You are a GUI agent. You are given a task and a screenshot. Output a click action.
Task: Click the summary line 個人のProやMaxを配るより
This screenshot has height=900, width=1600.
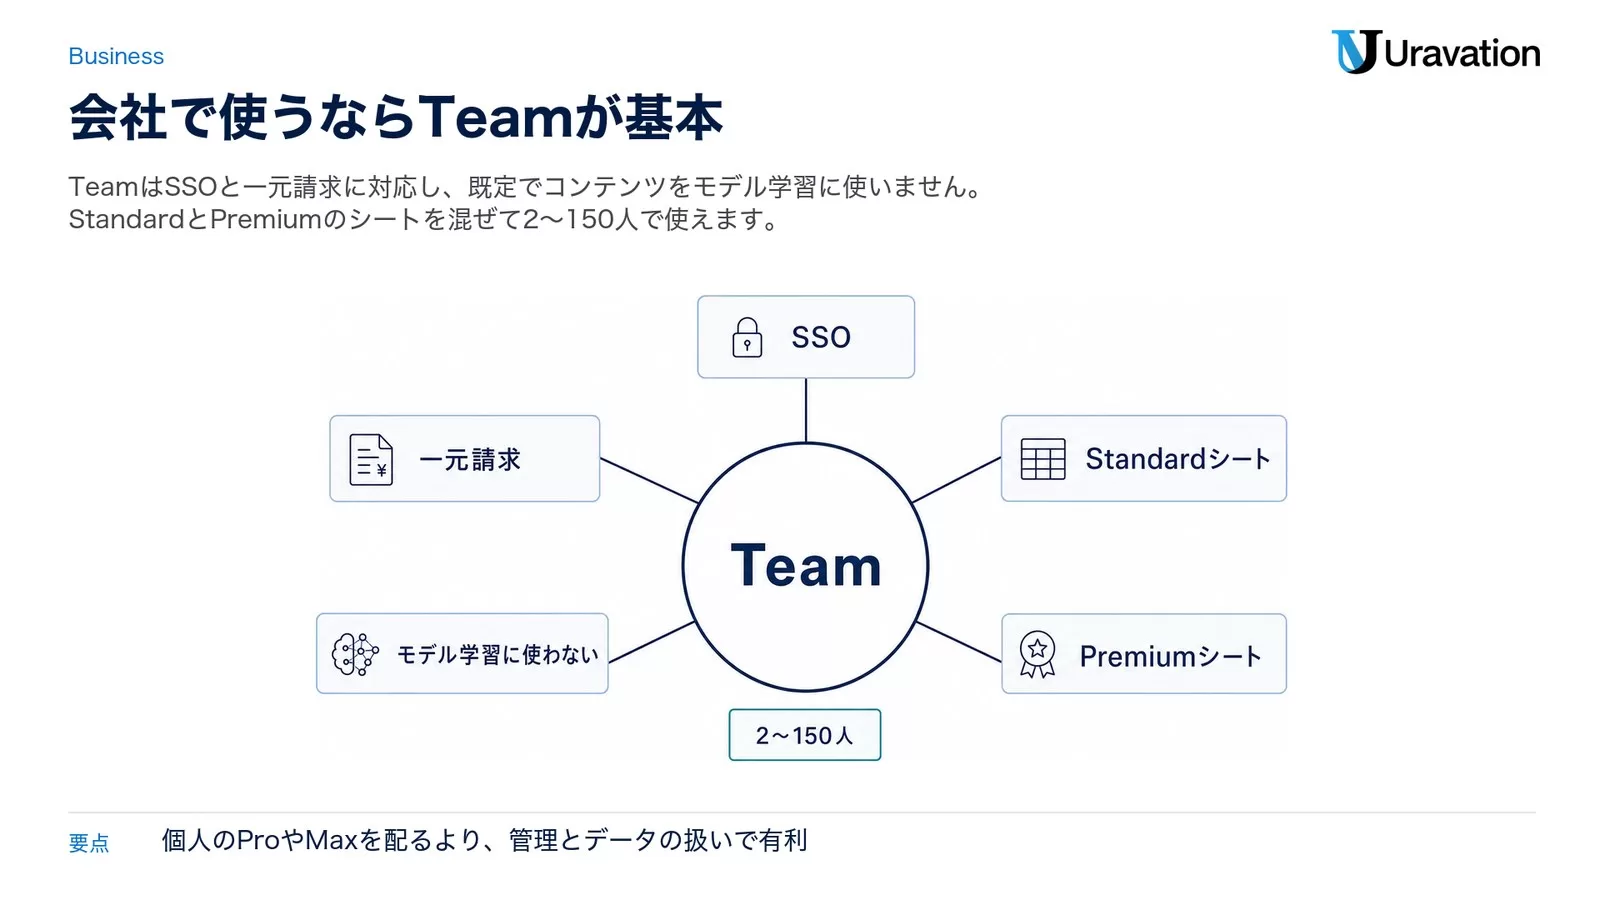tap(485, 840)
